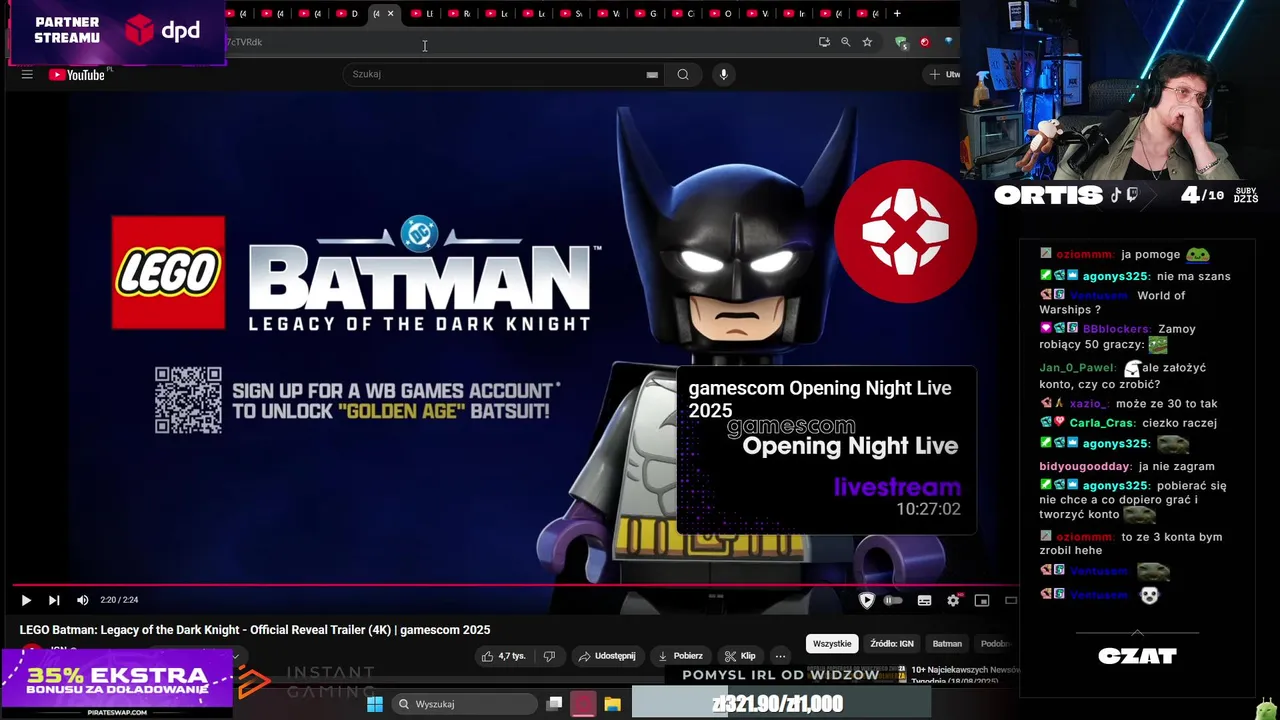Image resolution: width=1280 pixels, height=720 pixels.
Task: Mute the video volume
Action: point(82,600)
